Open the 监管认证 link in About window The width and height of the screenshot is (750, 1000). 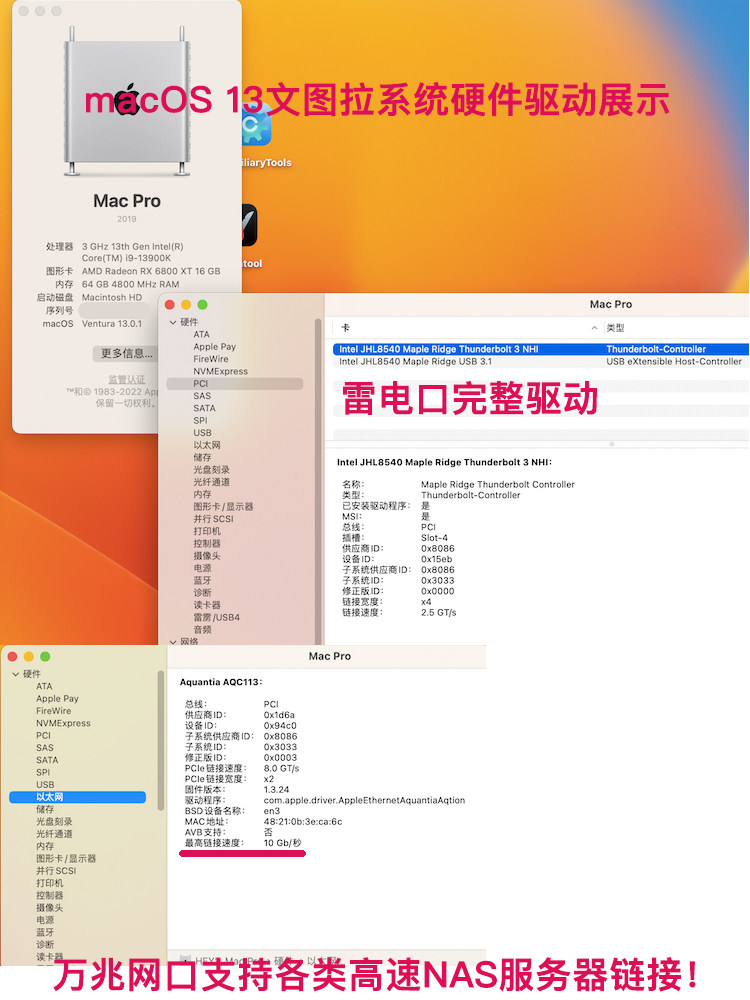click(126, 379)
